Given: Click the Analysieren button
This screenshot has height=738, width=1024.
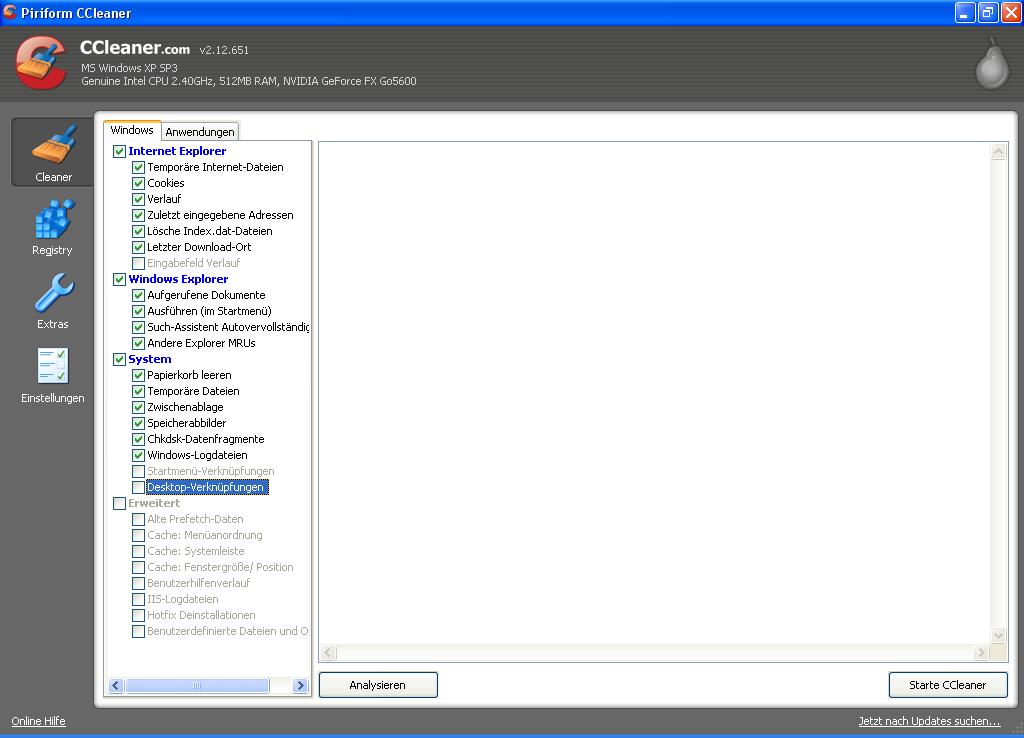Looking at the screenshot, I should (x=378, y=685).
